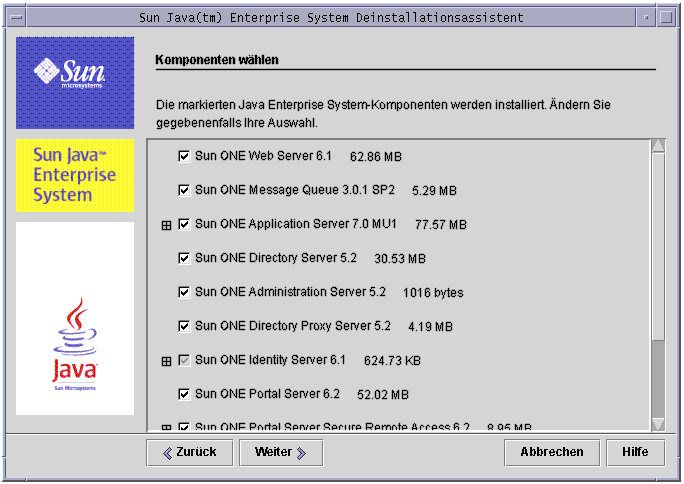The width and height of the screenshot is (684, 484).
Task: Select the Sun ONE Identity Server 6.1 label
Action: pos(270,360)
